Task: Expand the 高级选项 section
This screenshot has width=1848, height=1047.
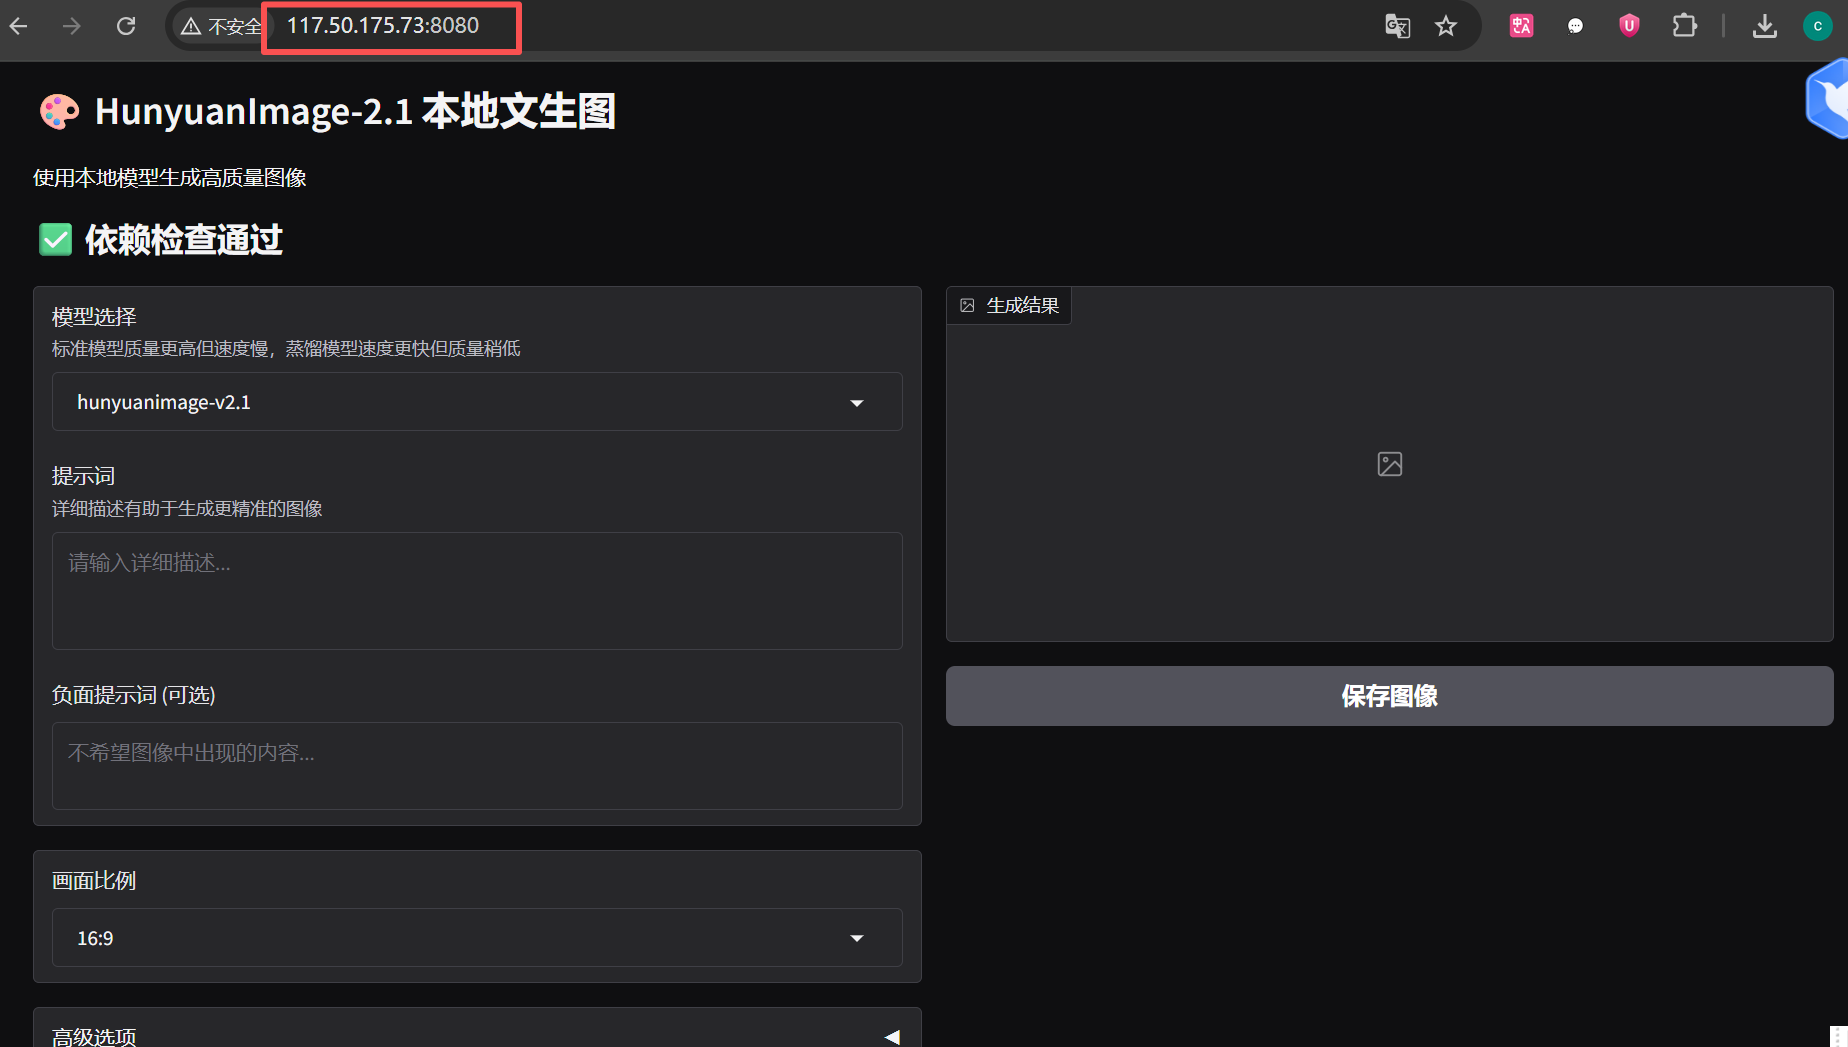Action: pos(477,1036)
